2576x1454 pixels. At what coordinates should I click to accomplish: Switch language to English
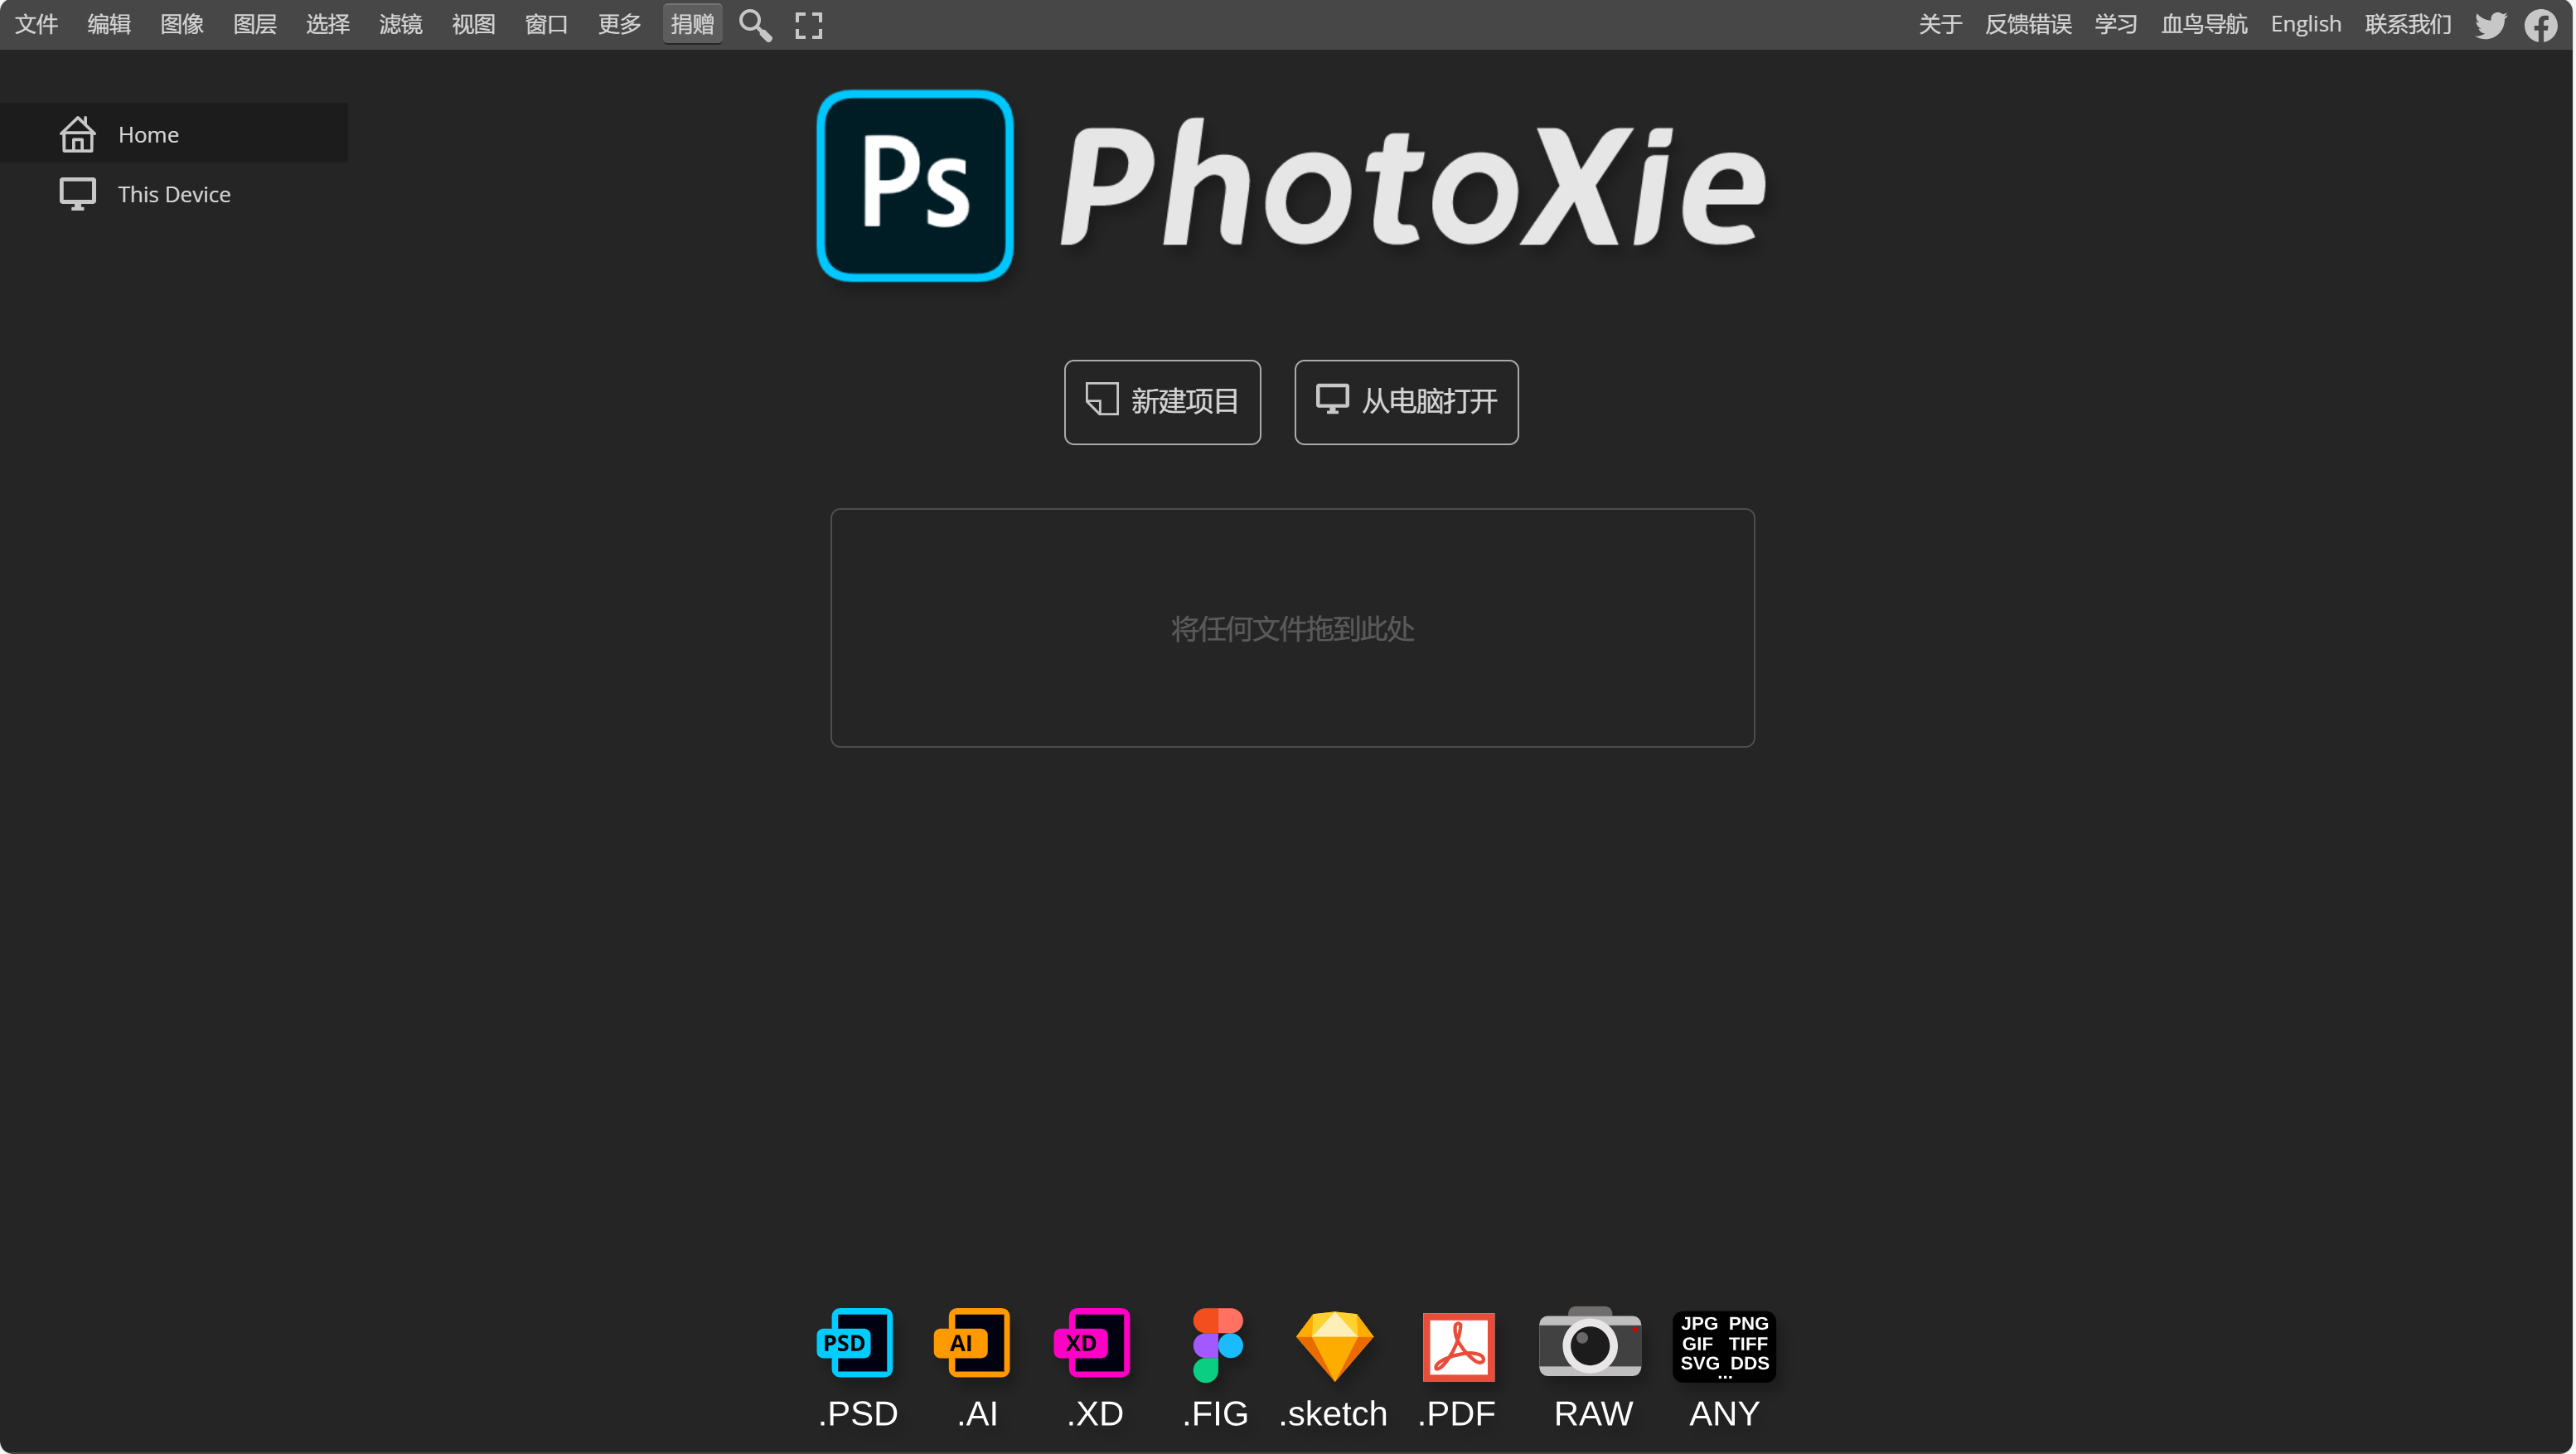click(x=2306, y=24)
